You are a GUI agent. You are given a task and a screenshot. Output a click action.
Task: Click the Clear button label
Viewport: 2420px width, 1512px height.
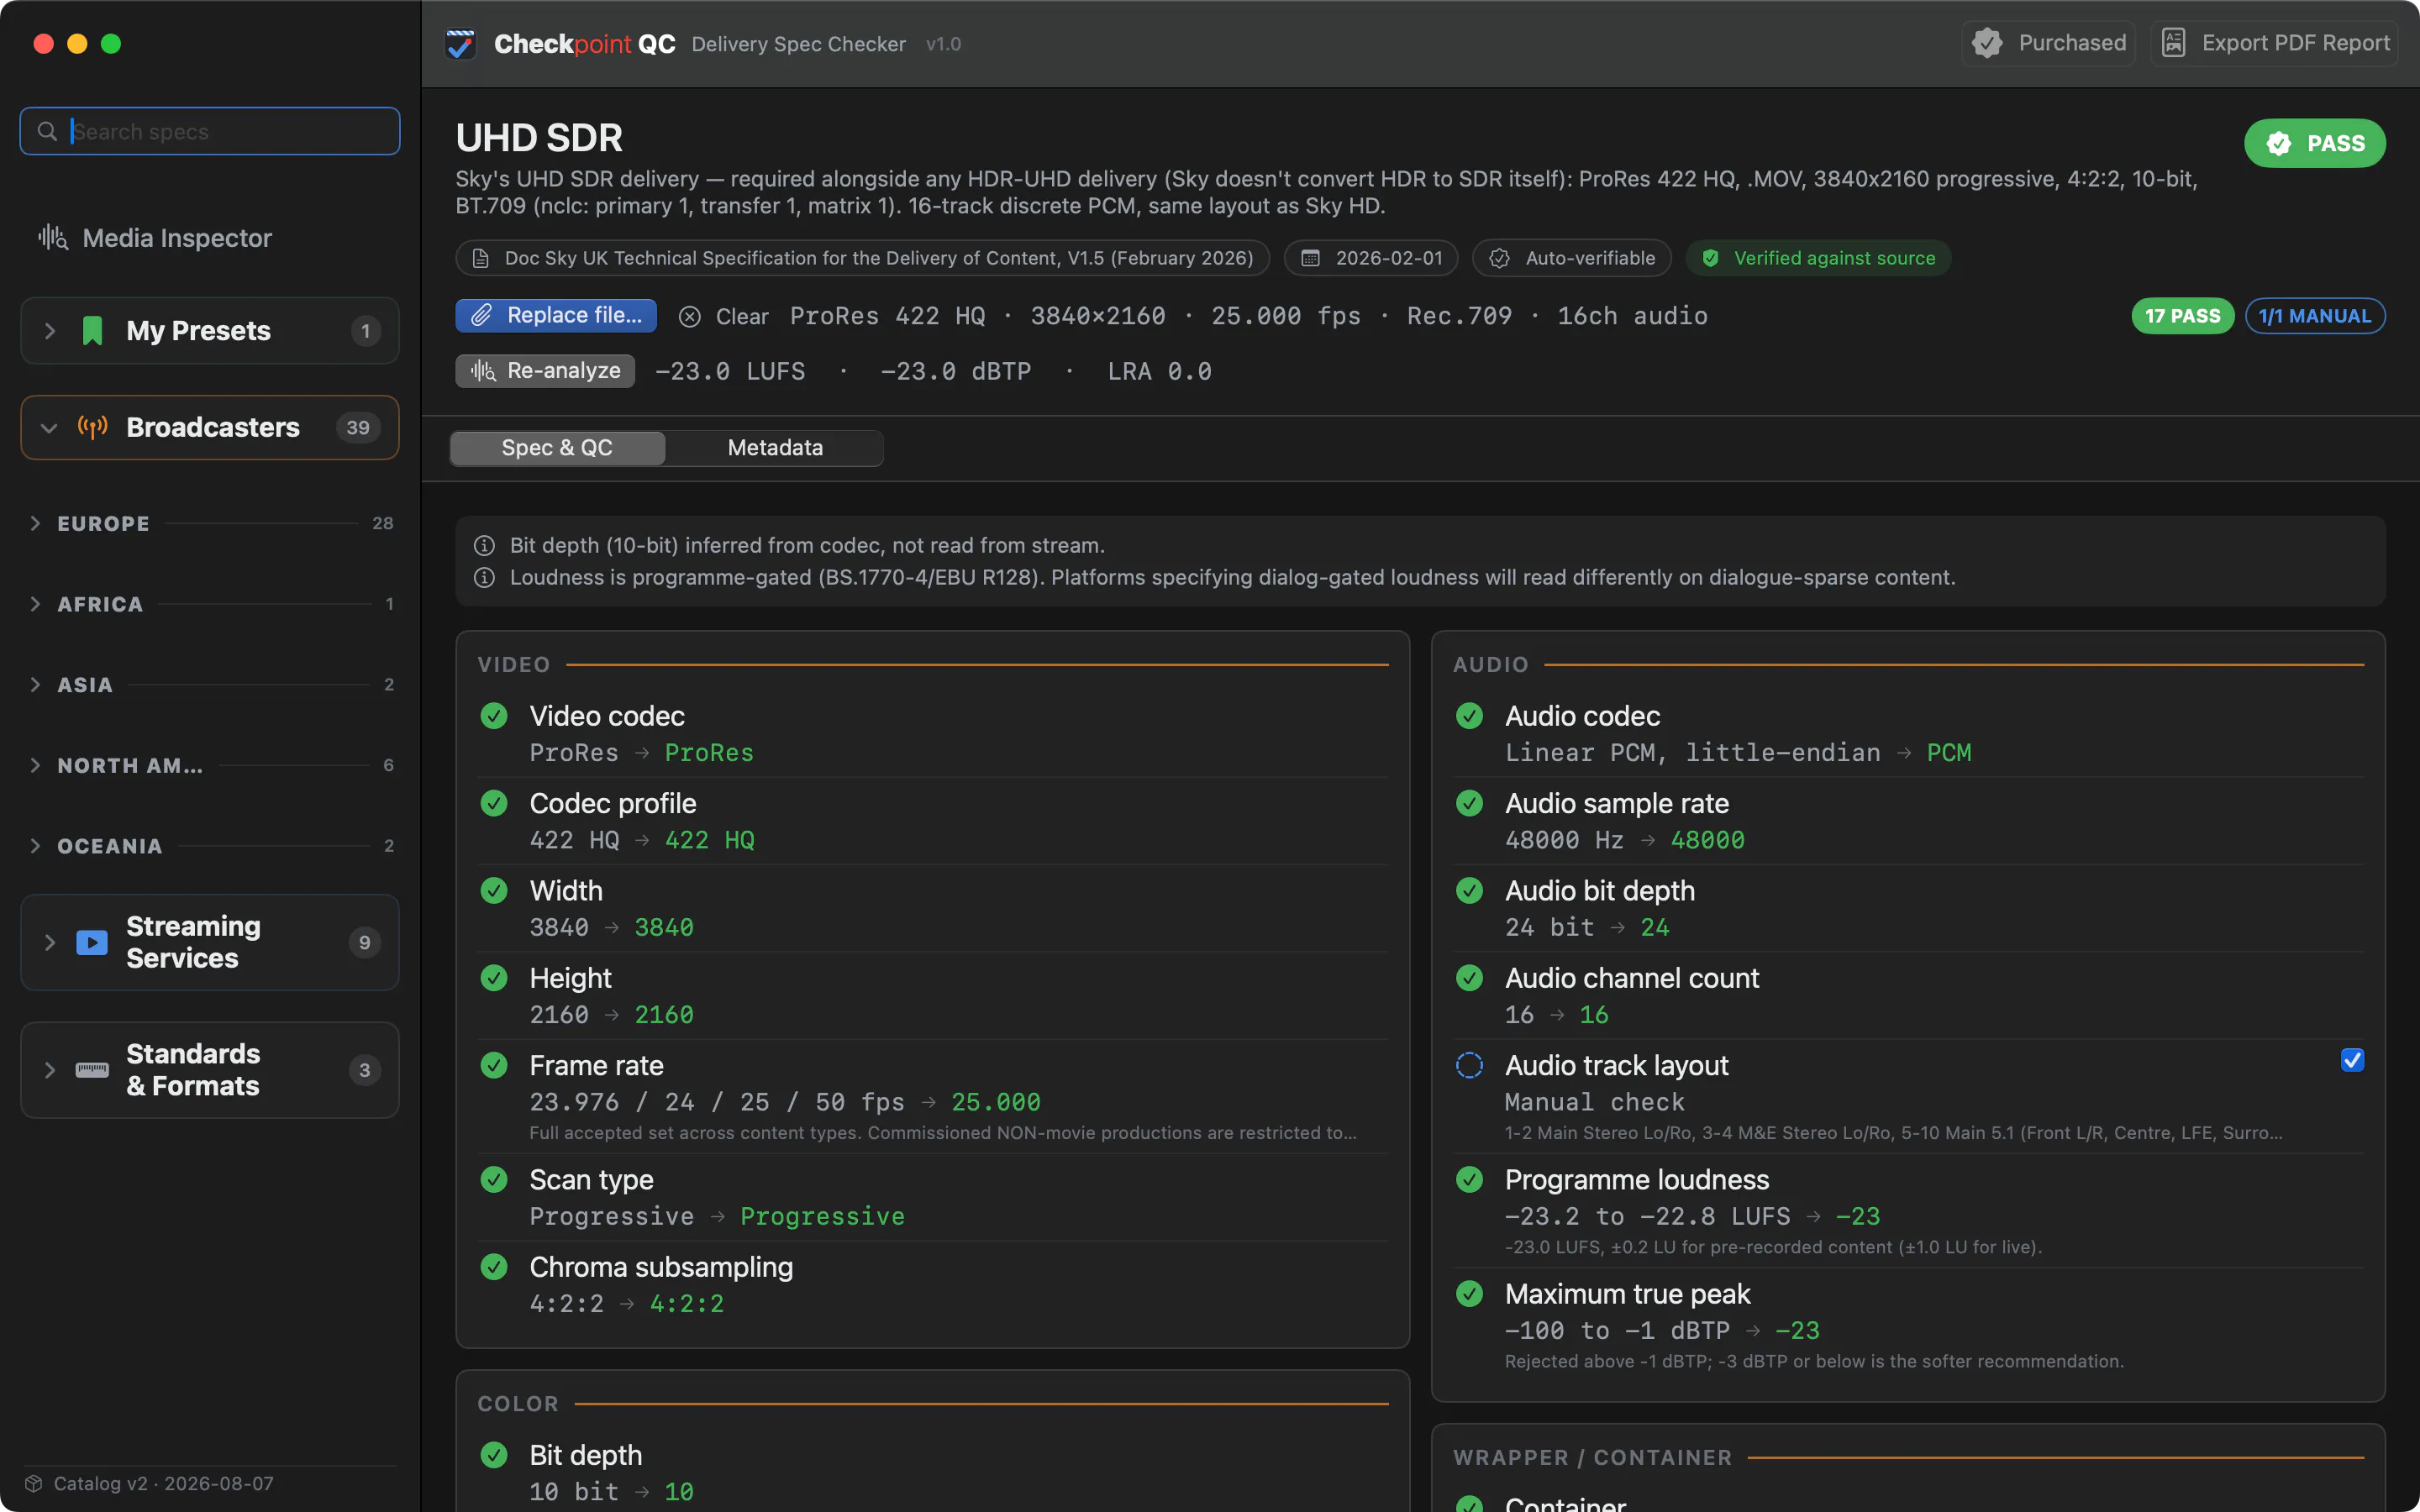click(x=742, y=317)
